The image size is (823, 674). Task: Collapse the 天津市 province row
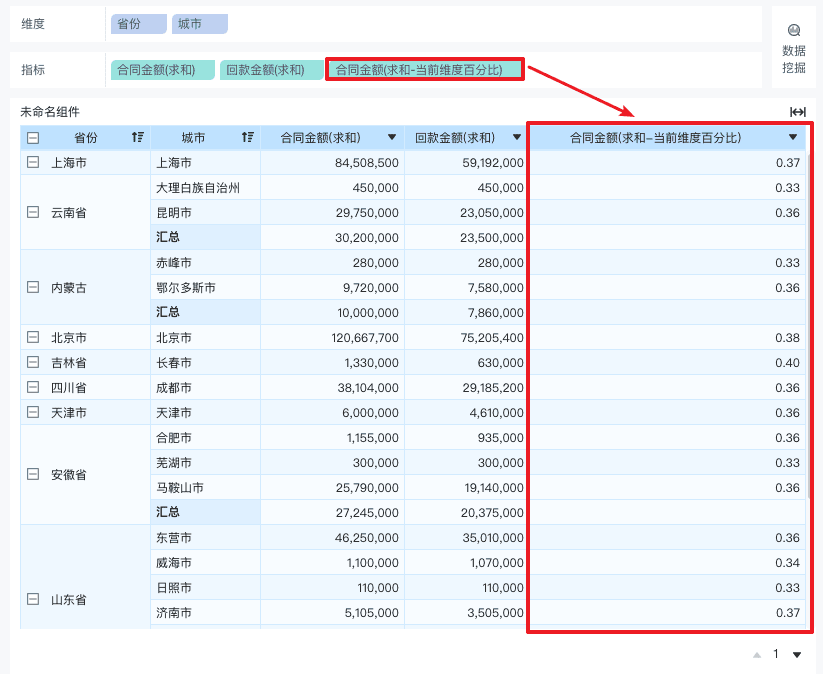point(33,412)
